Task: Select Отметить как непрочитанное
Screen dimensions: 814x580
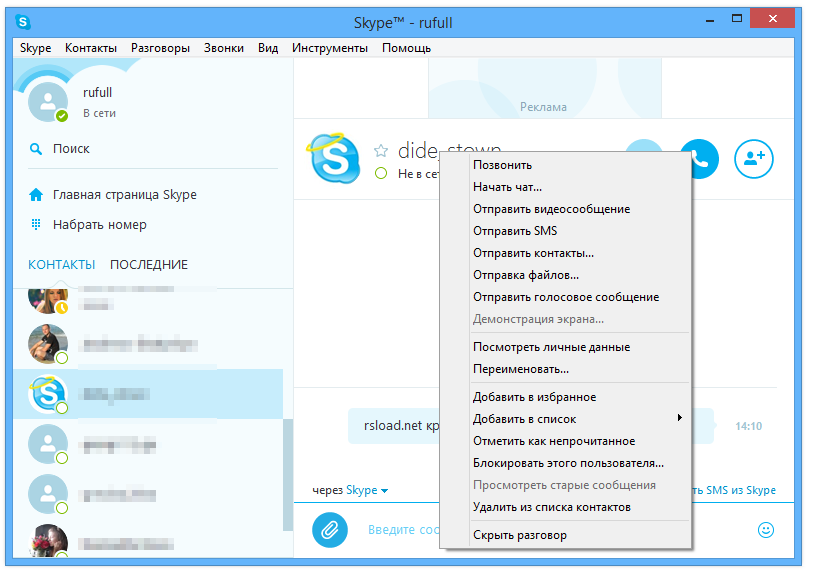Action: tap(566, 441)
